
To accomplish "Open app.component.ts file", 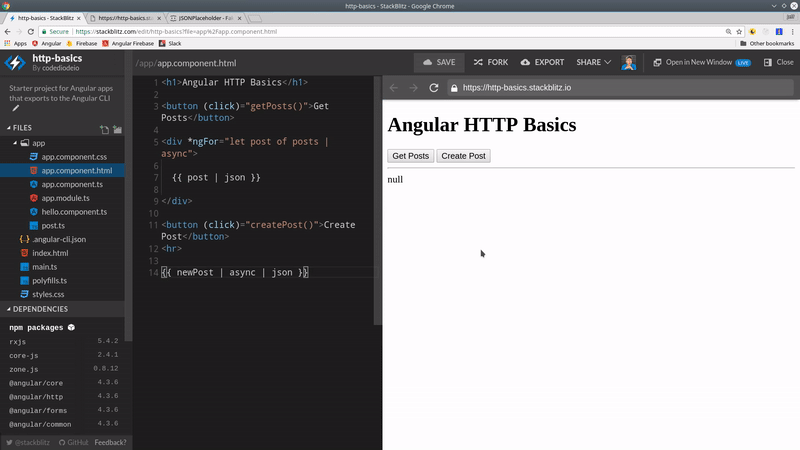I will (x=73, y=185).
